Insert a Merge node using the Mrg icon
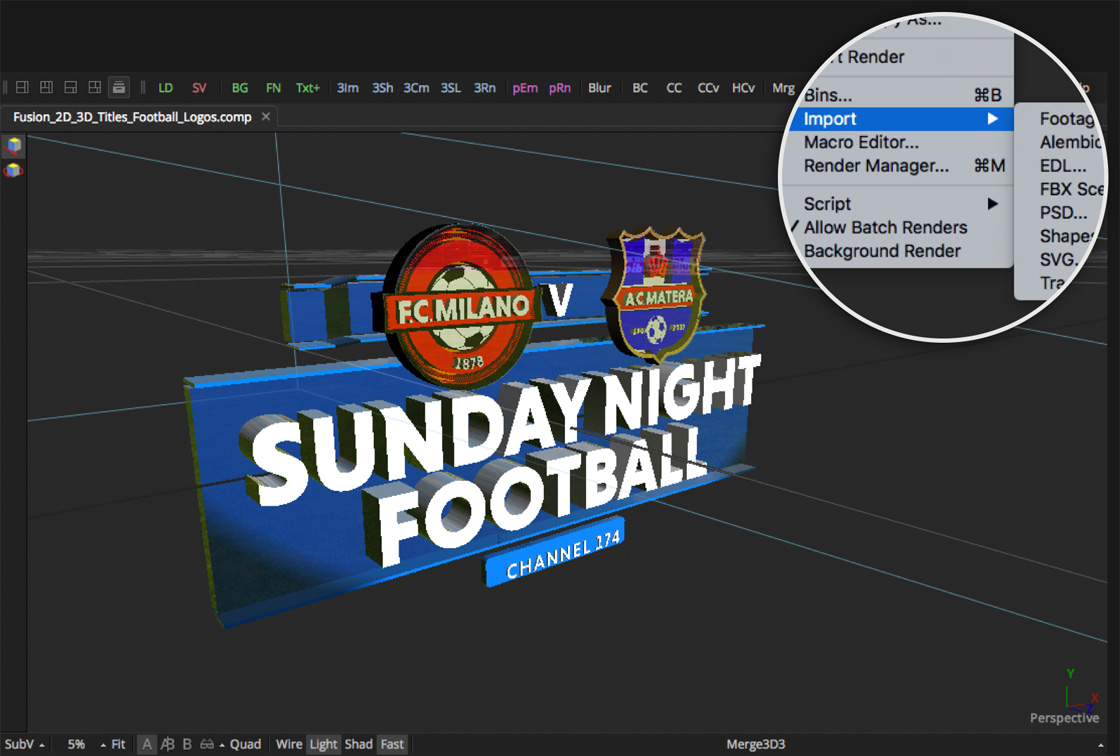This screenshot has height=756, width=1120. [783, 88]
